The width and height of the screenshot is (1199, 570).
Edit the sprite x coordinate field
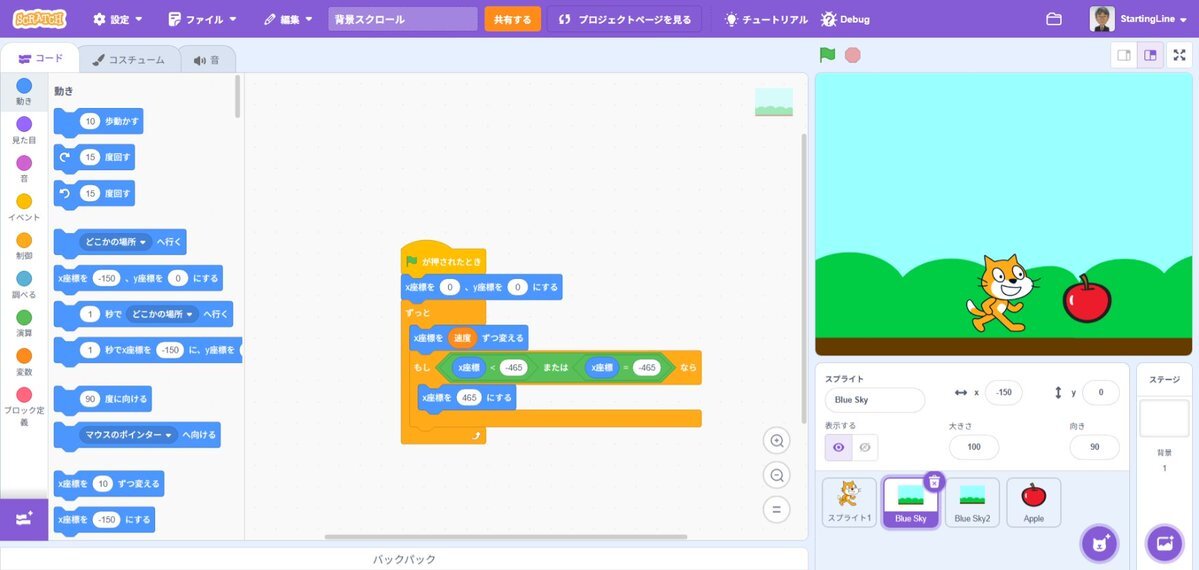1004,392
